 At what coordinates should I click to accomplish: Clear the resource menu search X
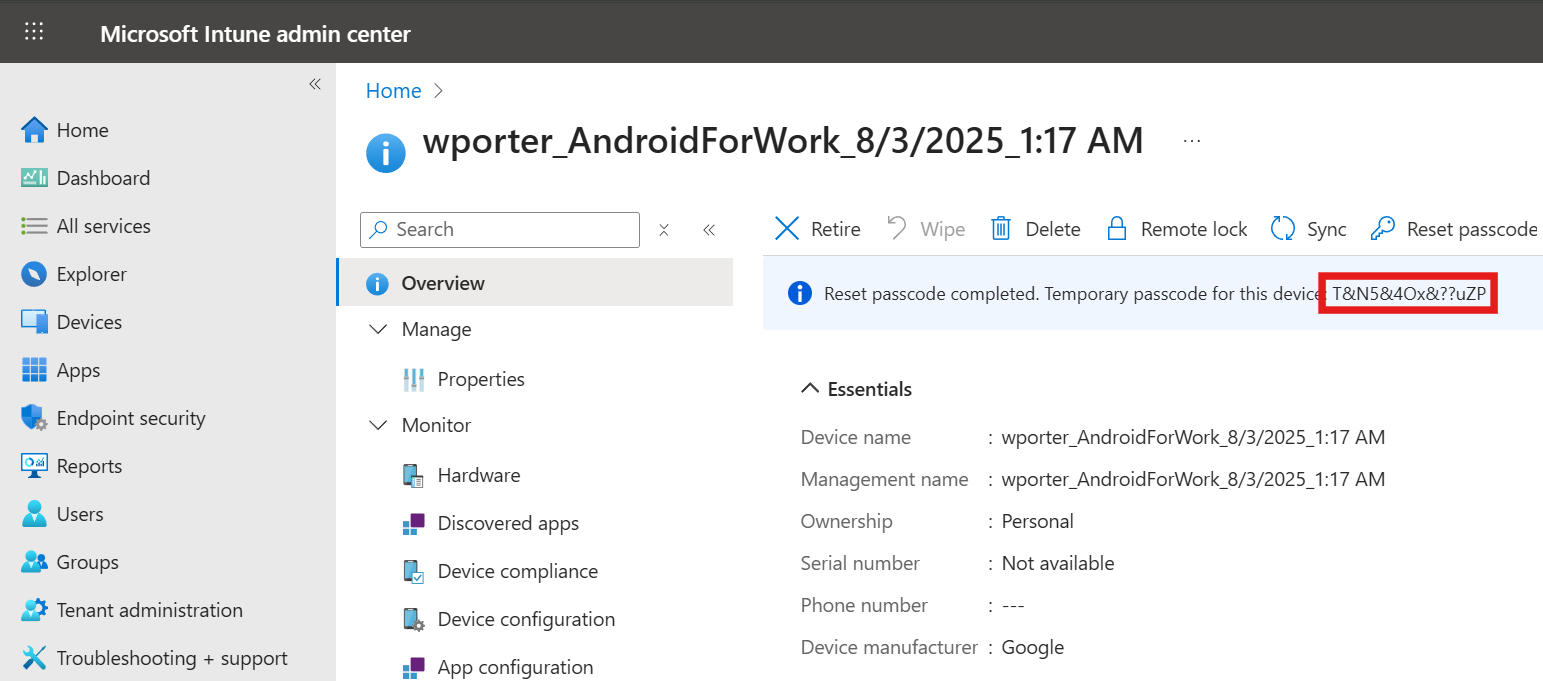[x=664, y=230]
